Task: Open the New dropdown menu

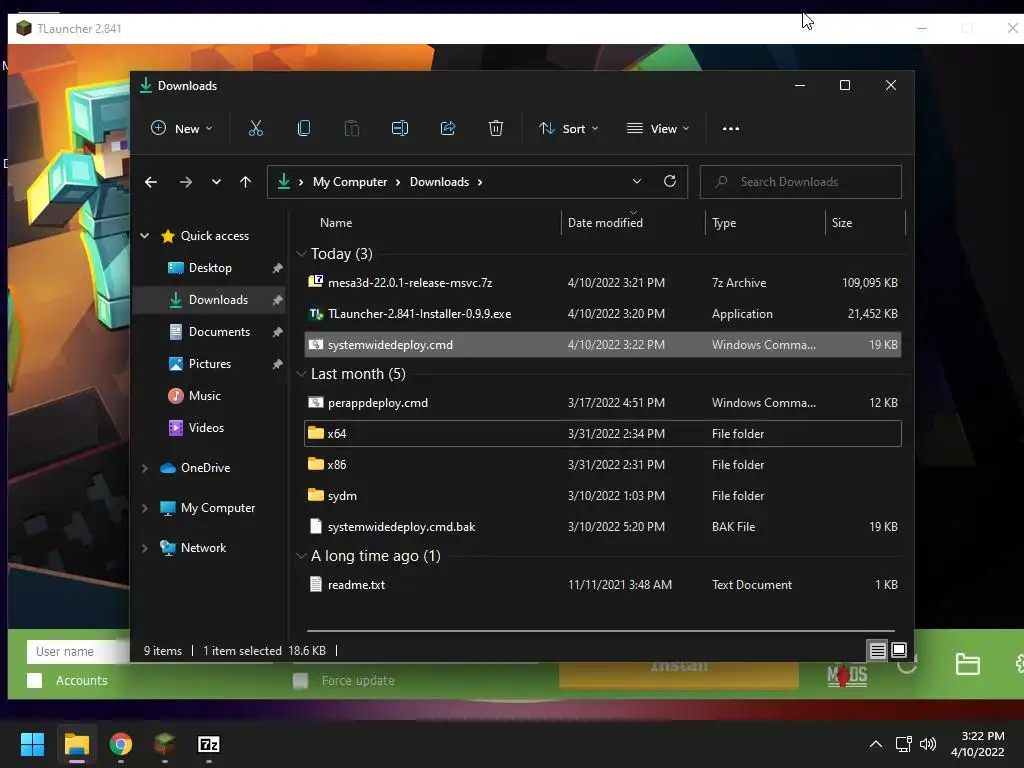Action: tap(182, 129)
